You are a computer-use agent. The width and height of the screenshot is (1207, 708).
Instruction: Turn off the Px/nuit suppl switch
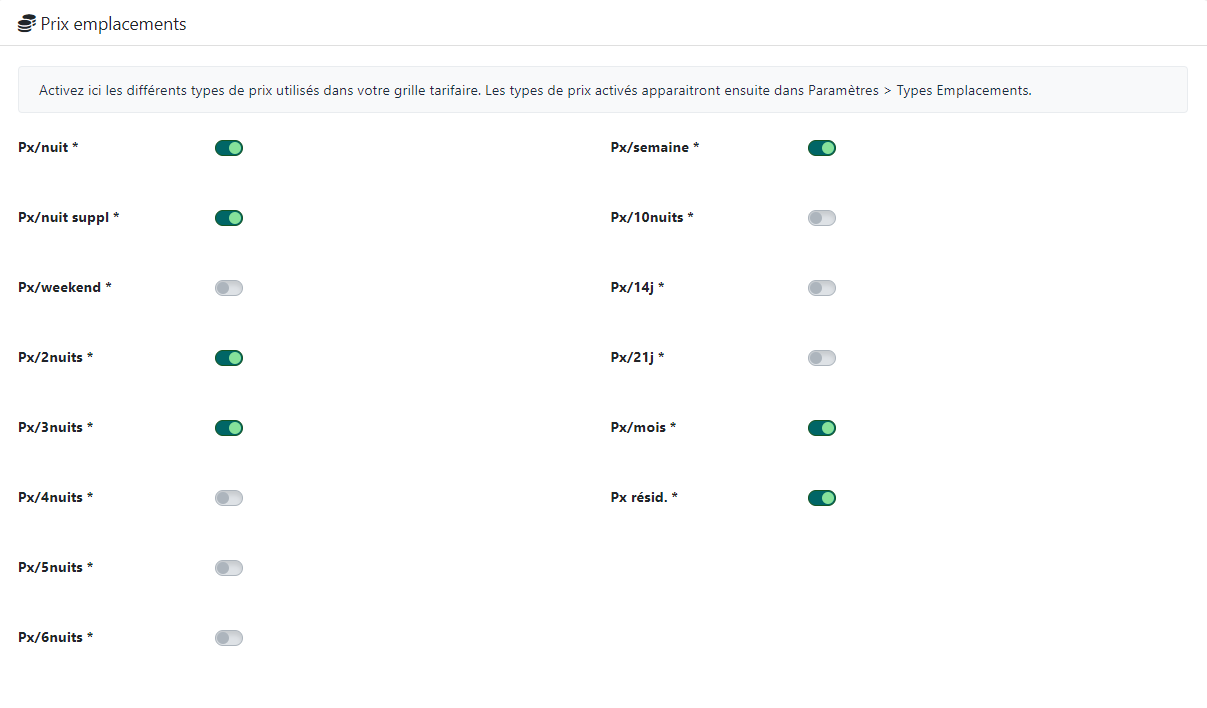(x=229, y=218)
